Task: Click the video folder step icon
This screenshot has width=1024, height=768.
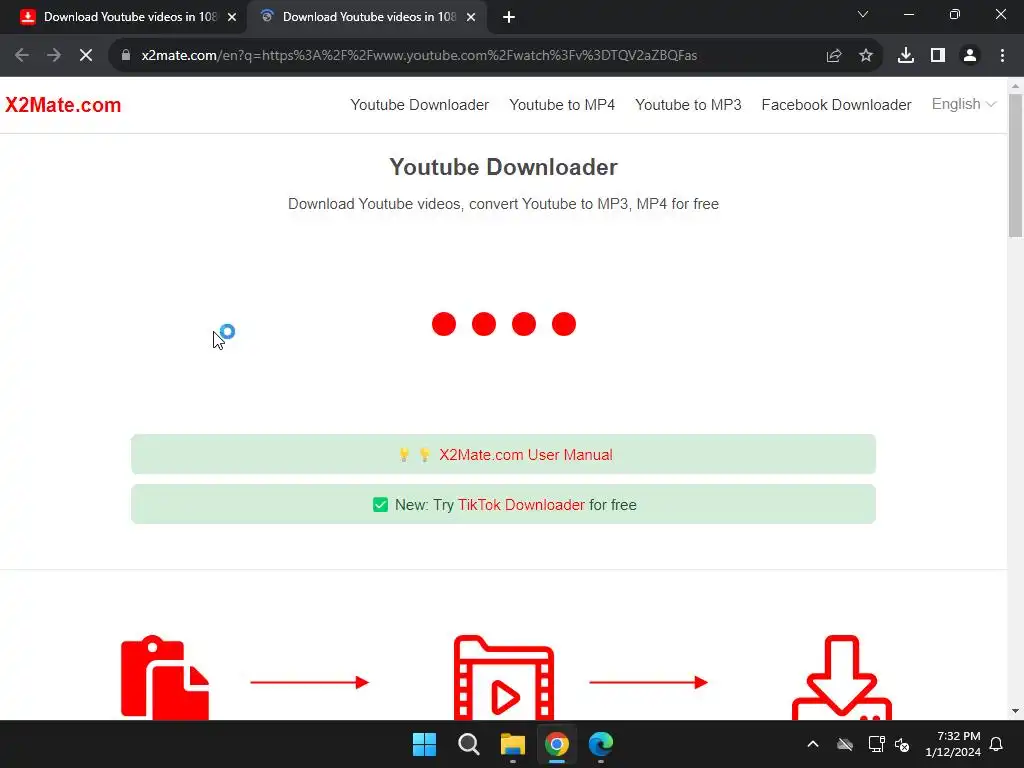Action: pyautogui.click(x=504, y=677)
